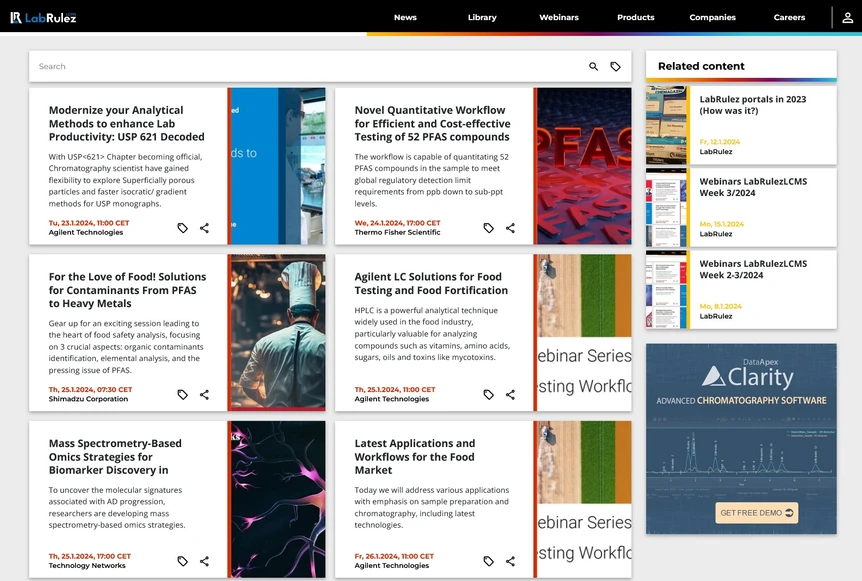
Task: Click date Th, 25.1.2024, 17:00 CET
Action: point(90,556)
